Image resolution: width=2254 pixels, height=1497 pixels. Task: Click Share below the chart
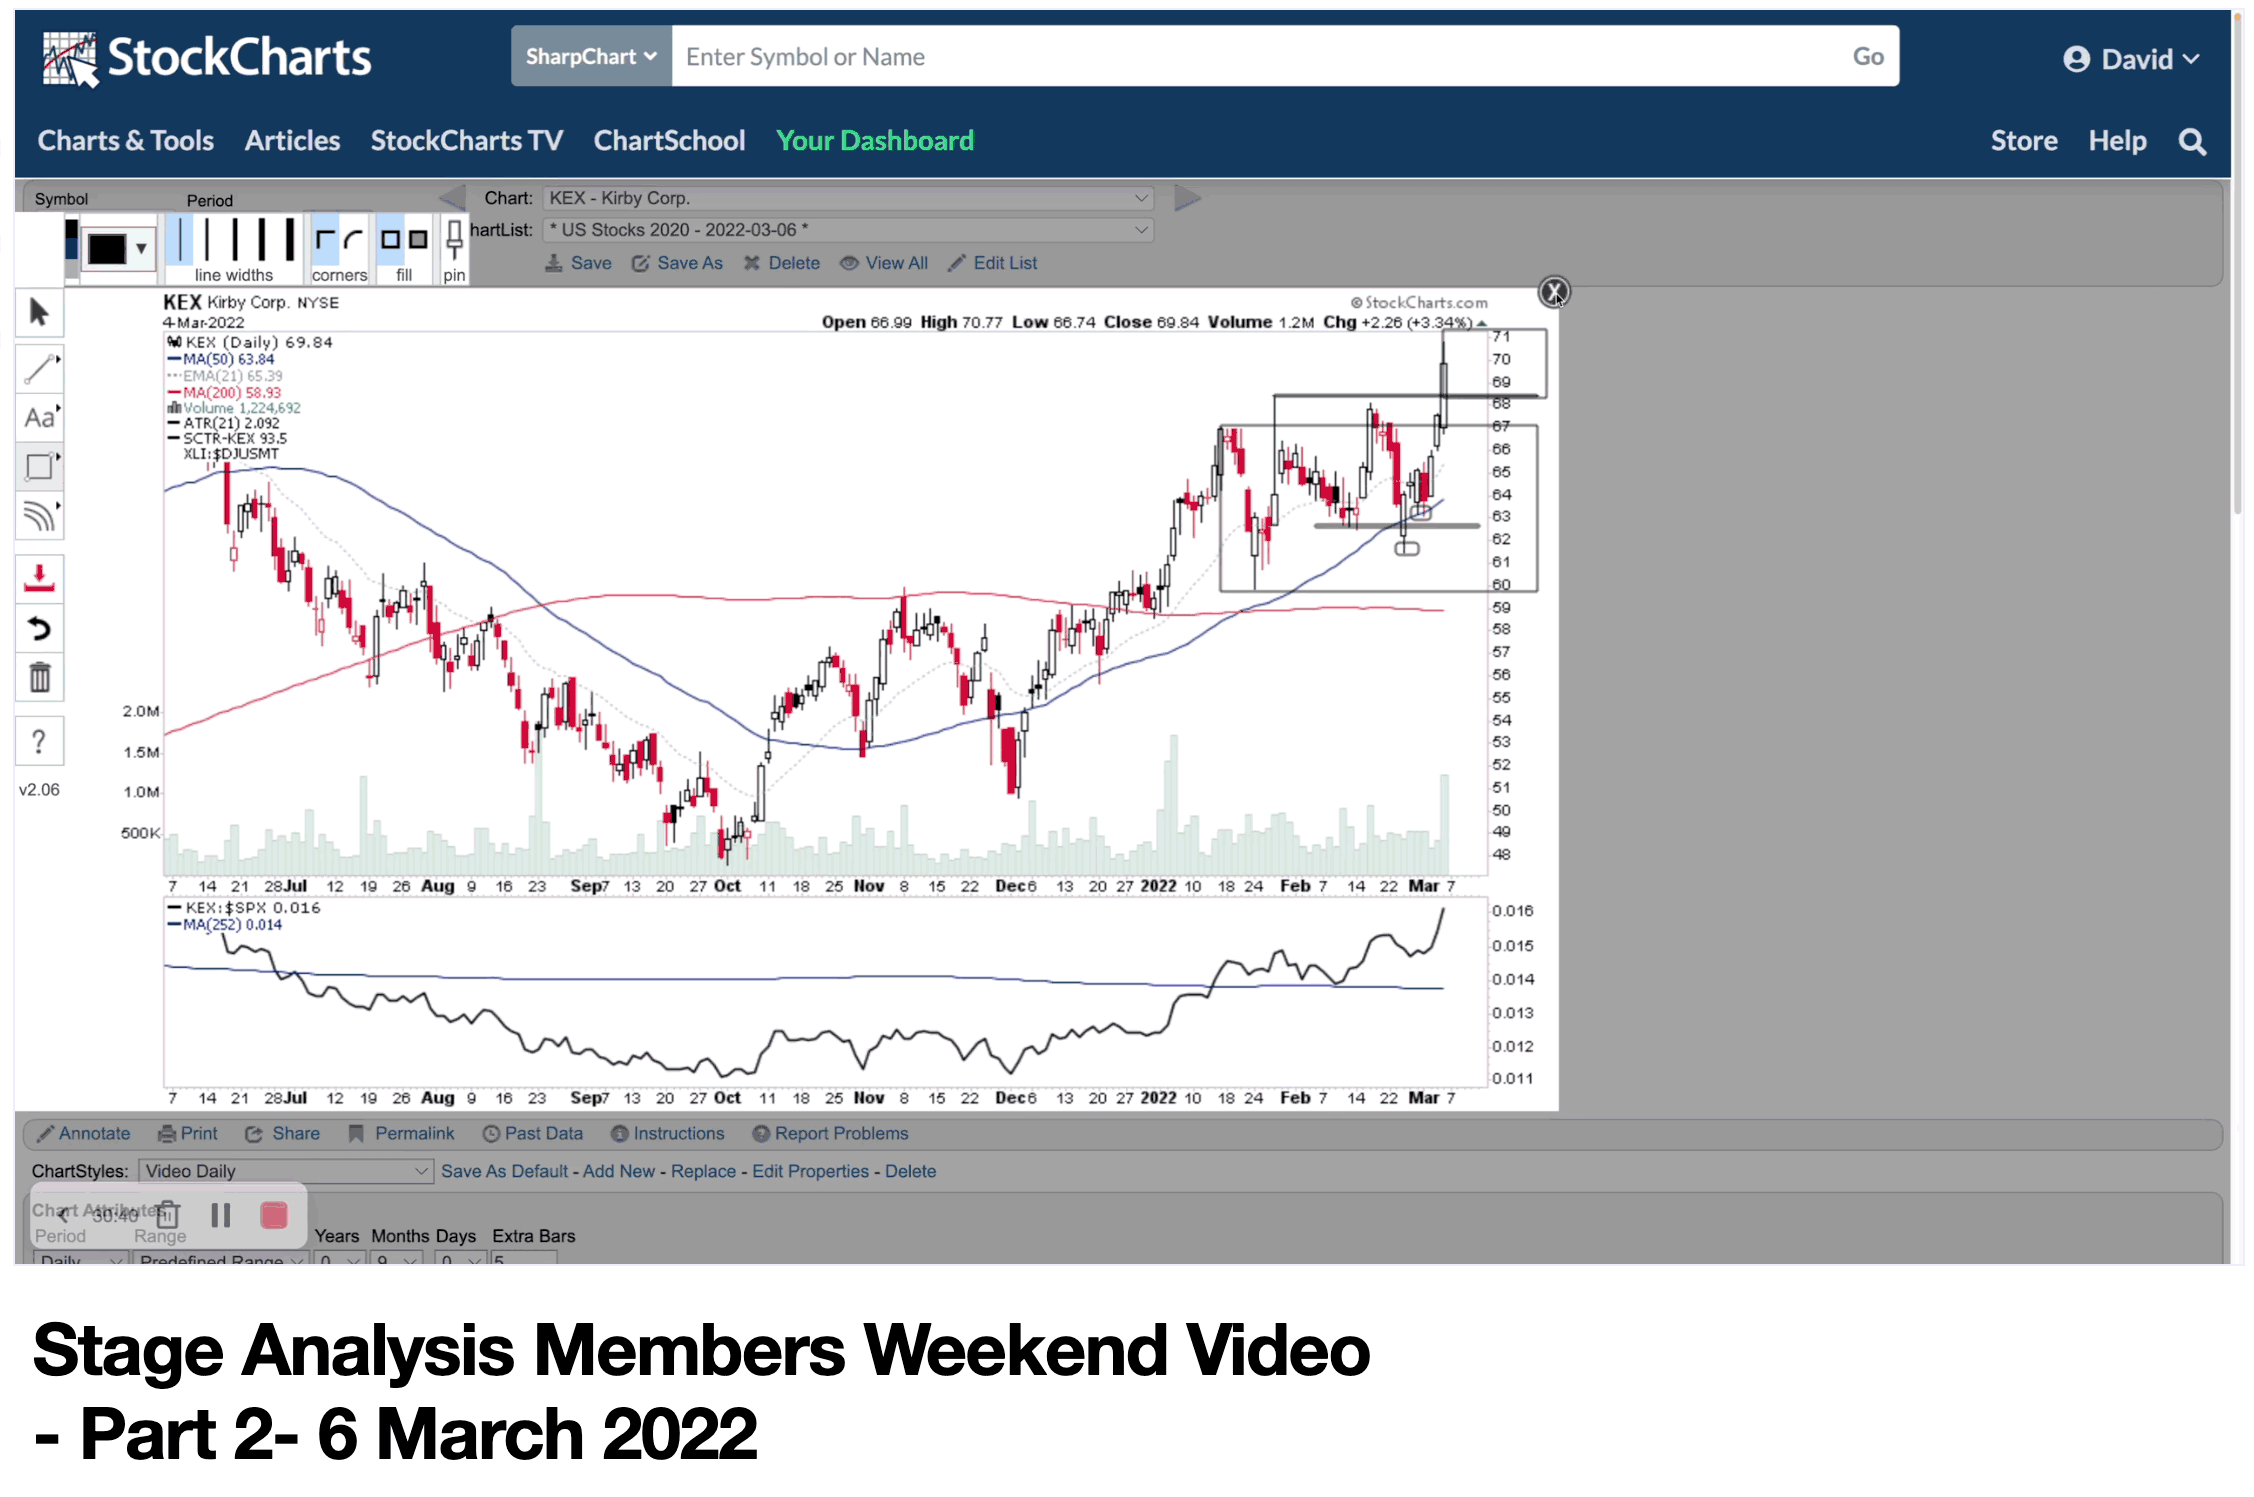coord(283,1133)
